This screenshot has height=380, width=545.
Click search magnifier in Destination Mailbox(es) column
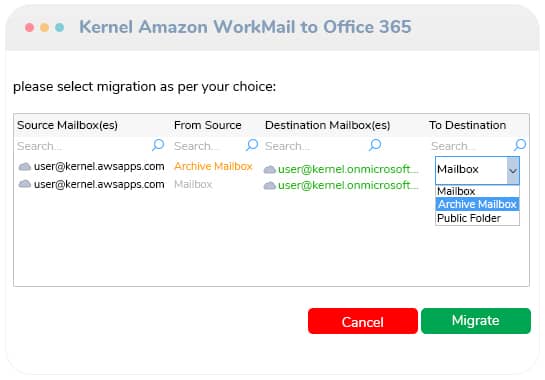pos(375,145)
